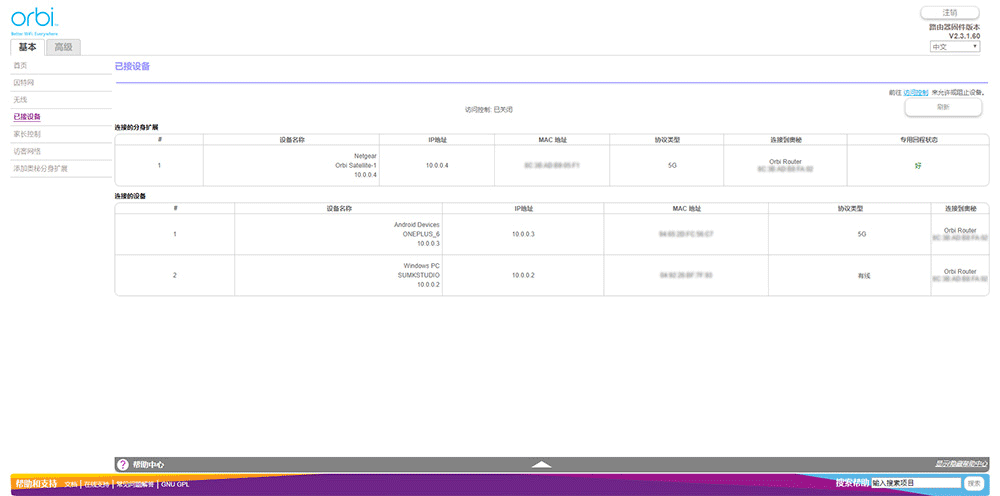The image size is (1000, 496).
Task: Select 无线 in the sidebar
Action: click(20, 100)
